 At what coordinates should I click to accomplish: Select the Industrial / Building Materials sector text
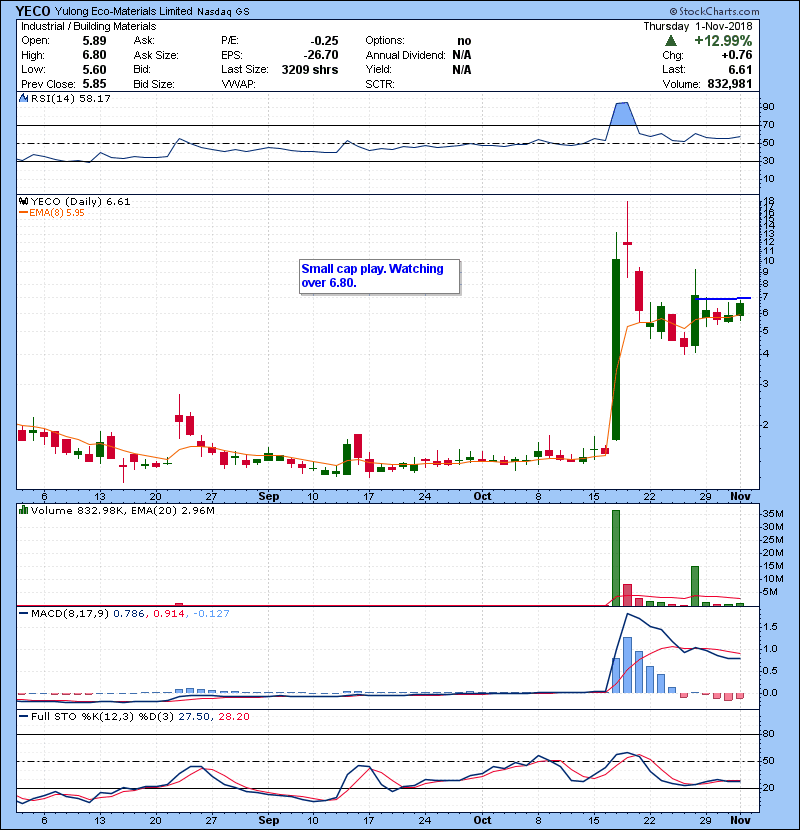pos(88,26)
